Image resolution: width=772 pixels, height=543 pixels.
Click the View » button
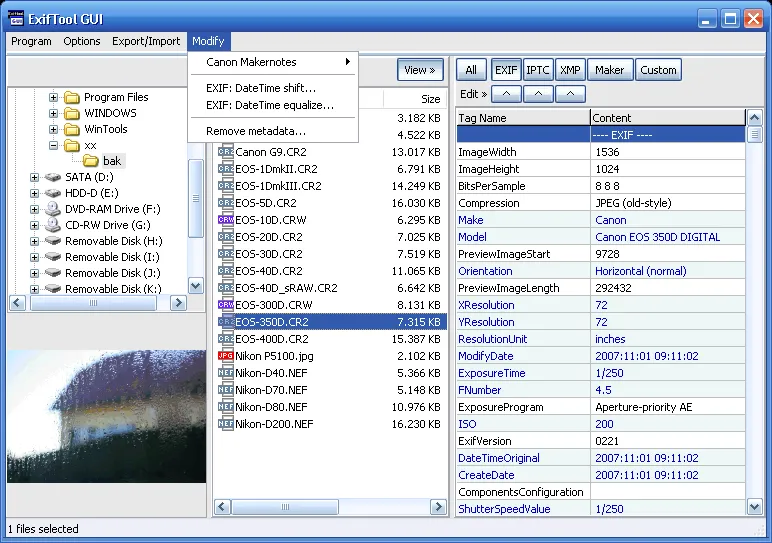[x=420, y=70]
